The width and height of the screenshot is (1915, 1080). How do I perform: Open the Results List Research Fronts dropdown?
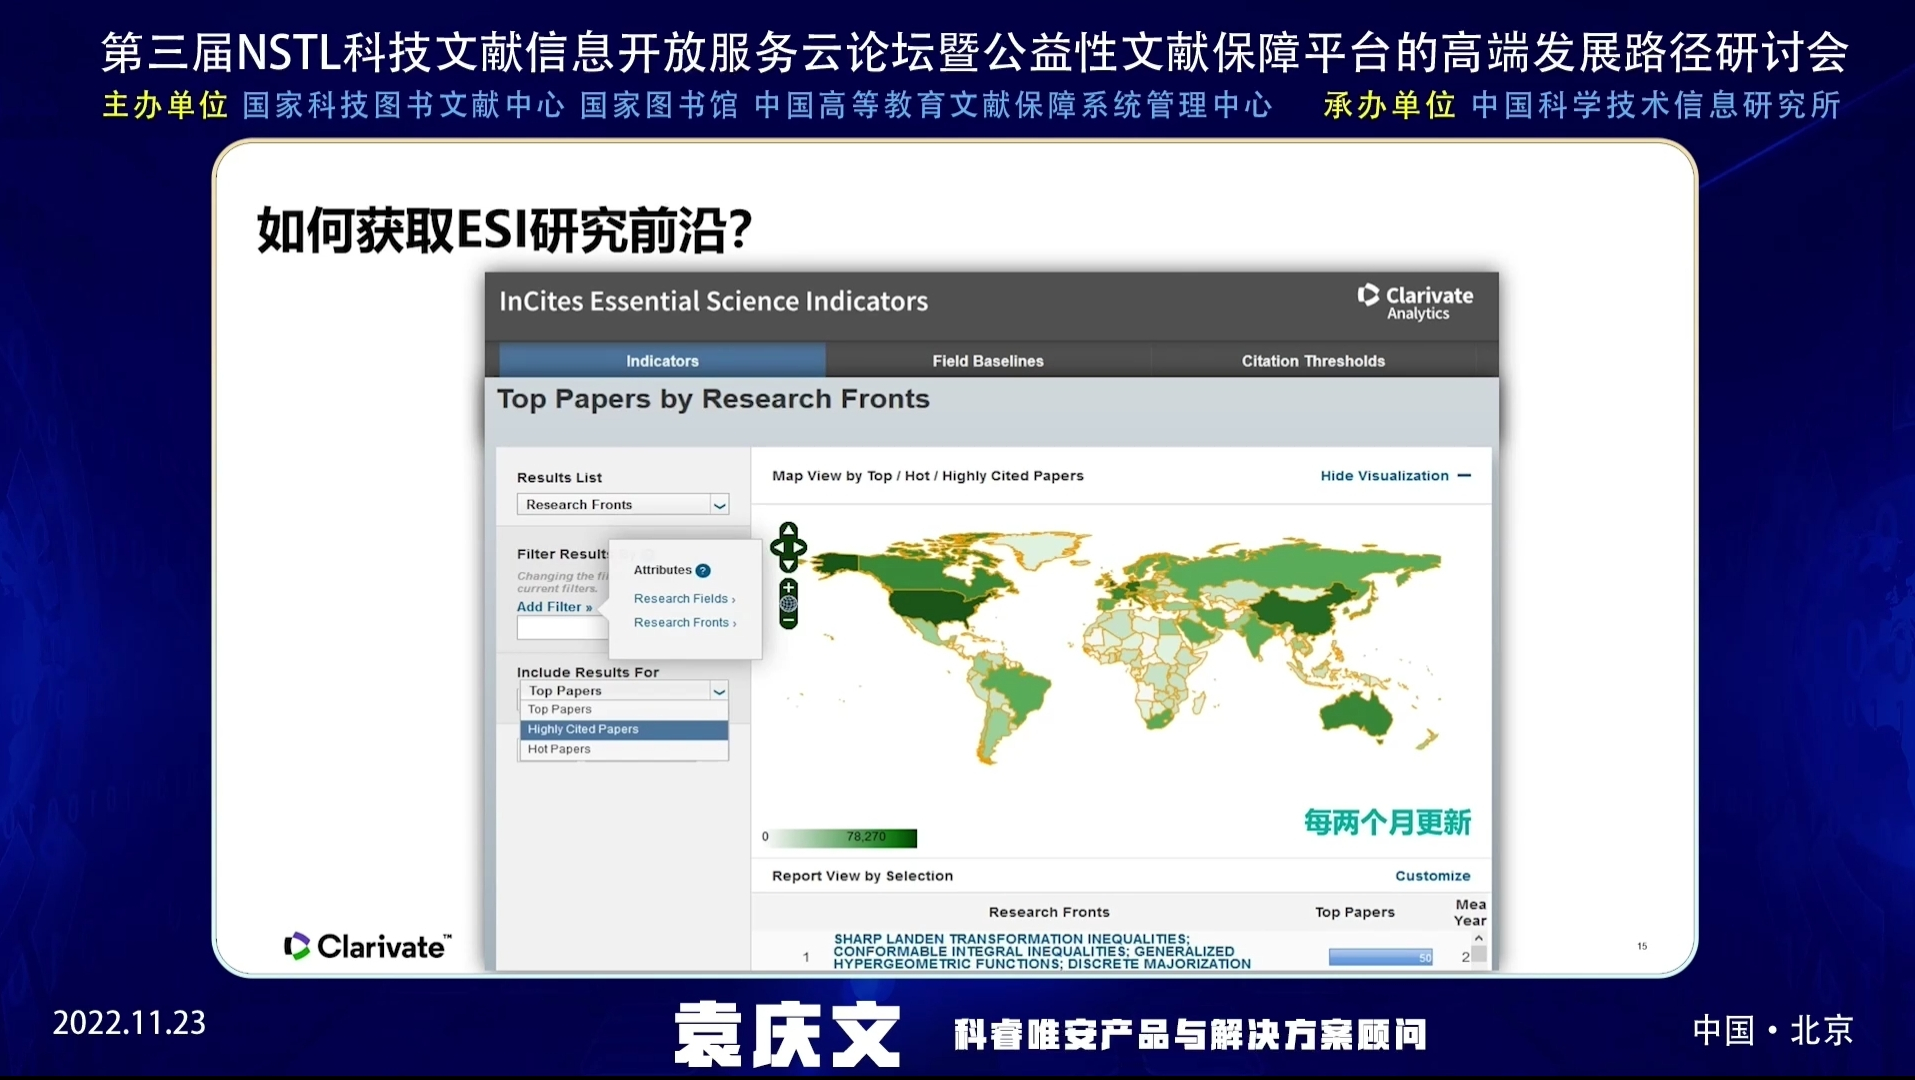pyautogui.click(x=622, y=504)
